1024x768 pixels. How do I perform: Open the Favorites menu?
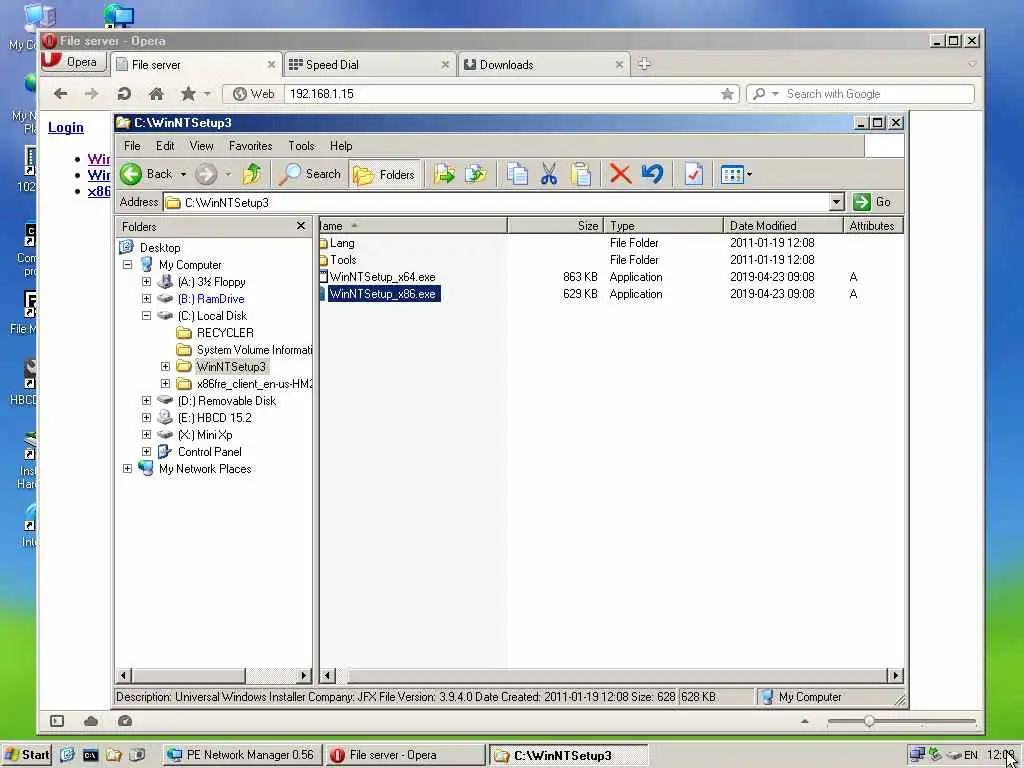click(250, 146)
